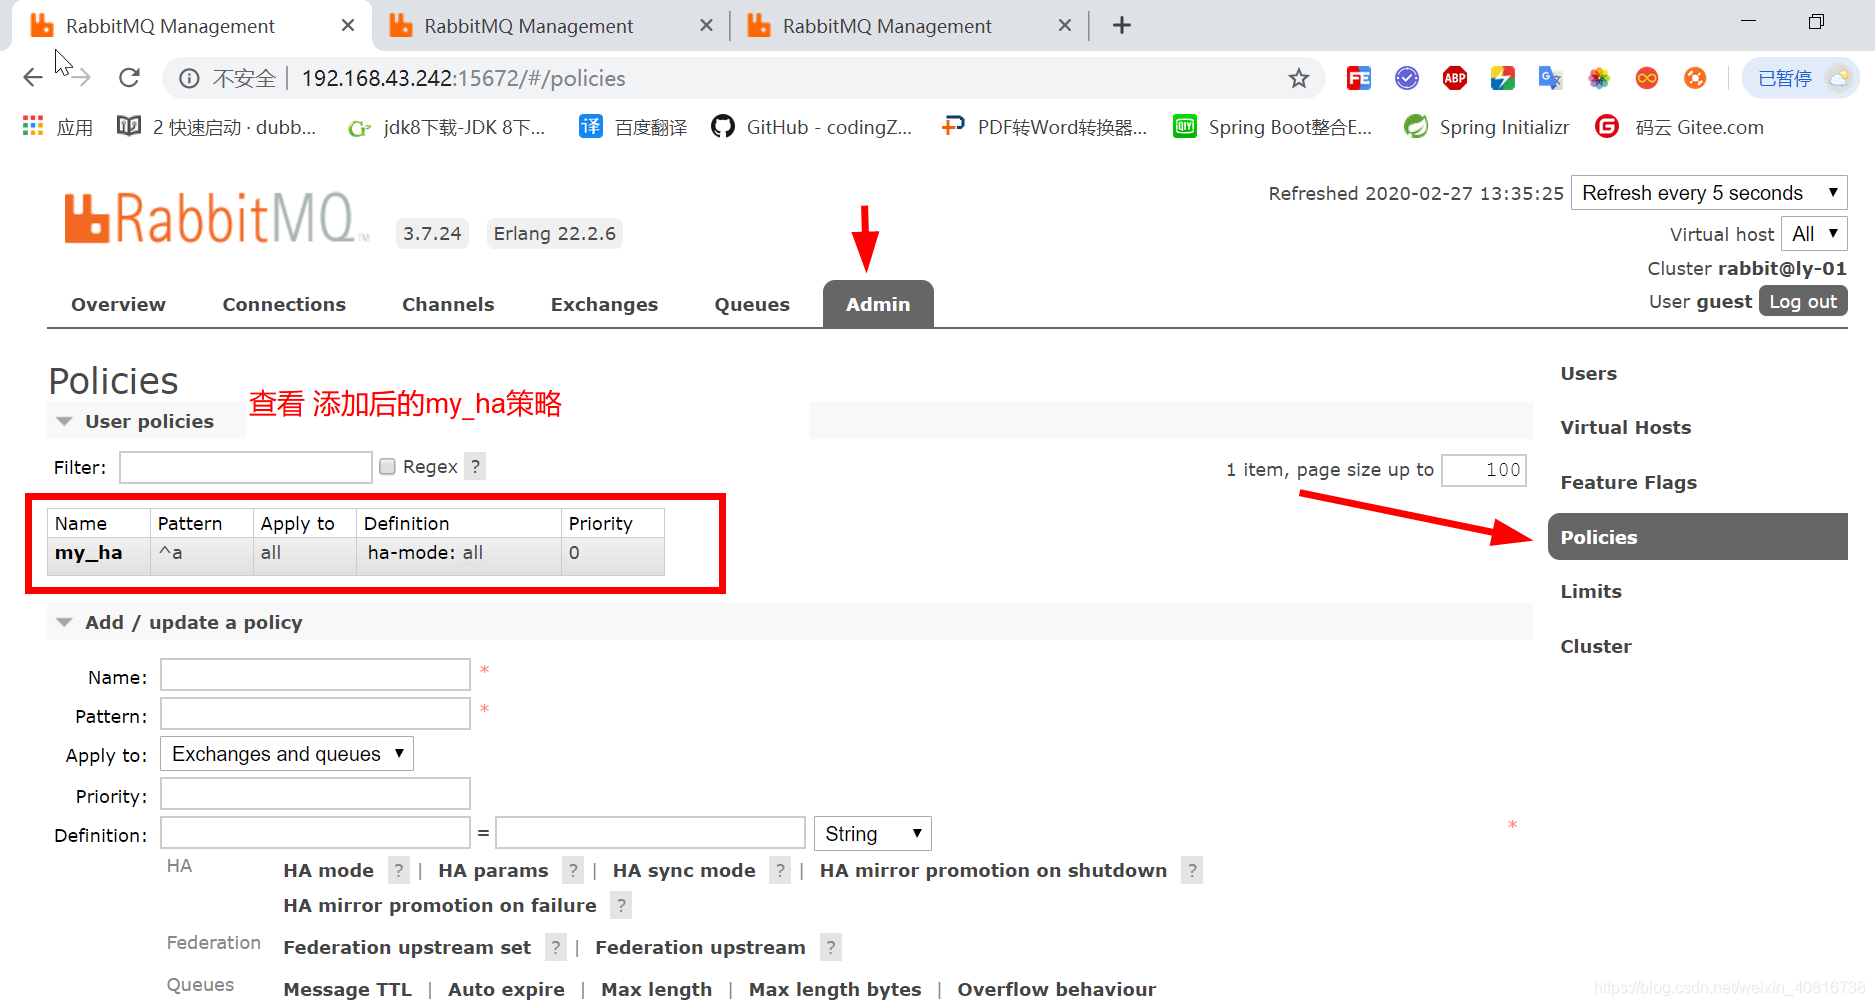This screenshot has height=1006, width=1875.
Task: Open the PDF to Word converter bookmark
Action: [x=1044, y=127]
